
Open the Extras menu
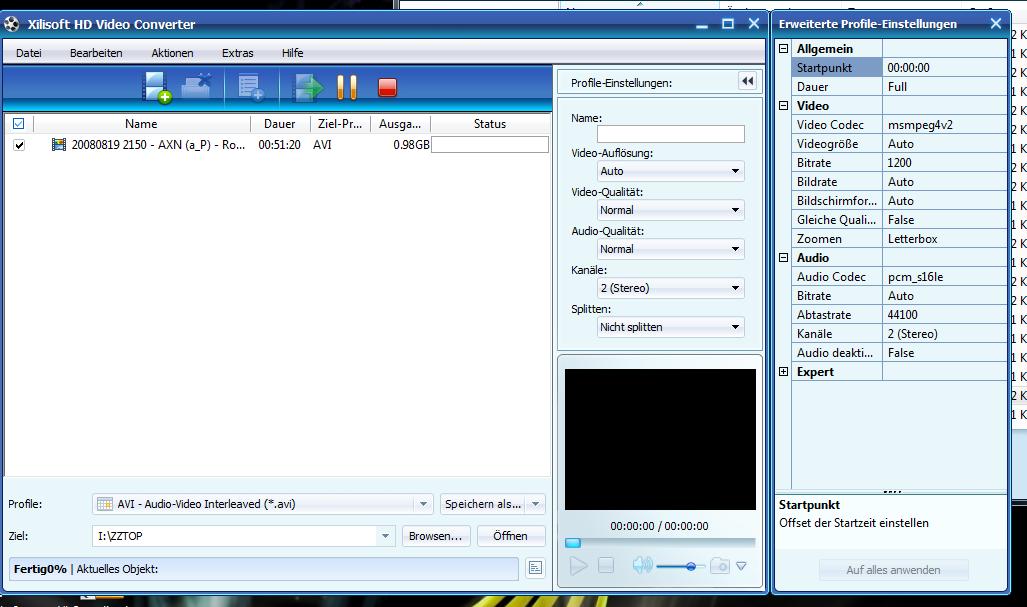tap(237, 53)
